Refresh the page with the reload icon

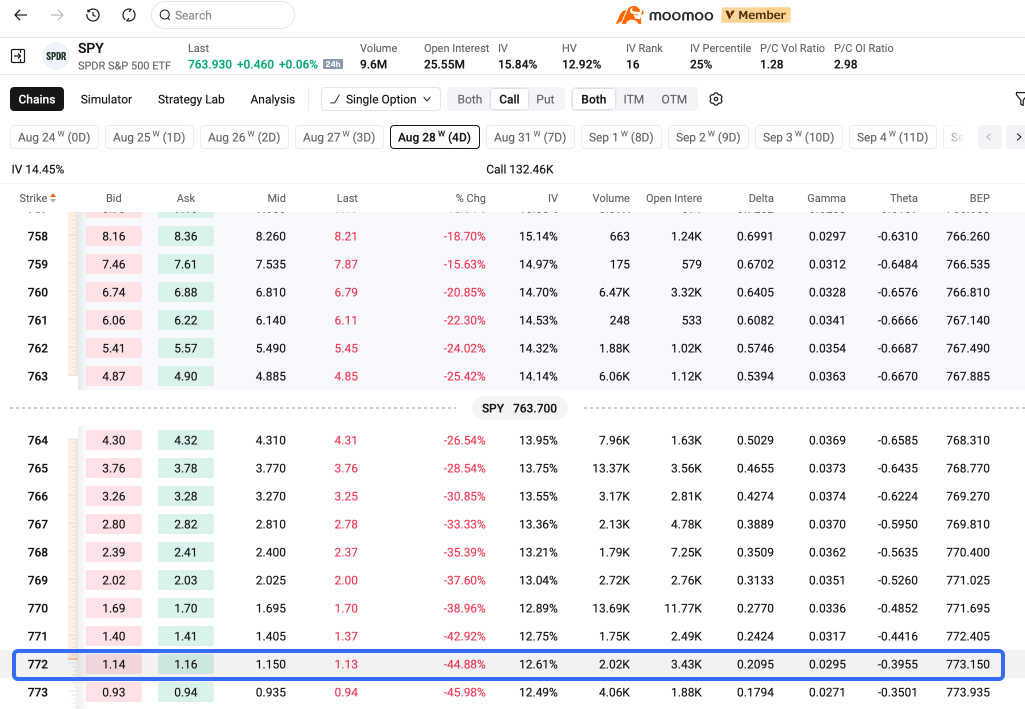(x=129, y=15)
